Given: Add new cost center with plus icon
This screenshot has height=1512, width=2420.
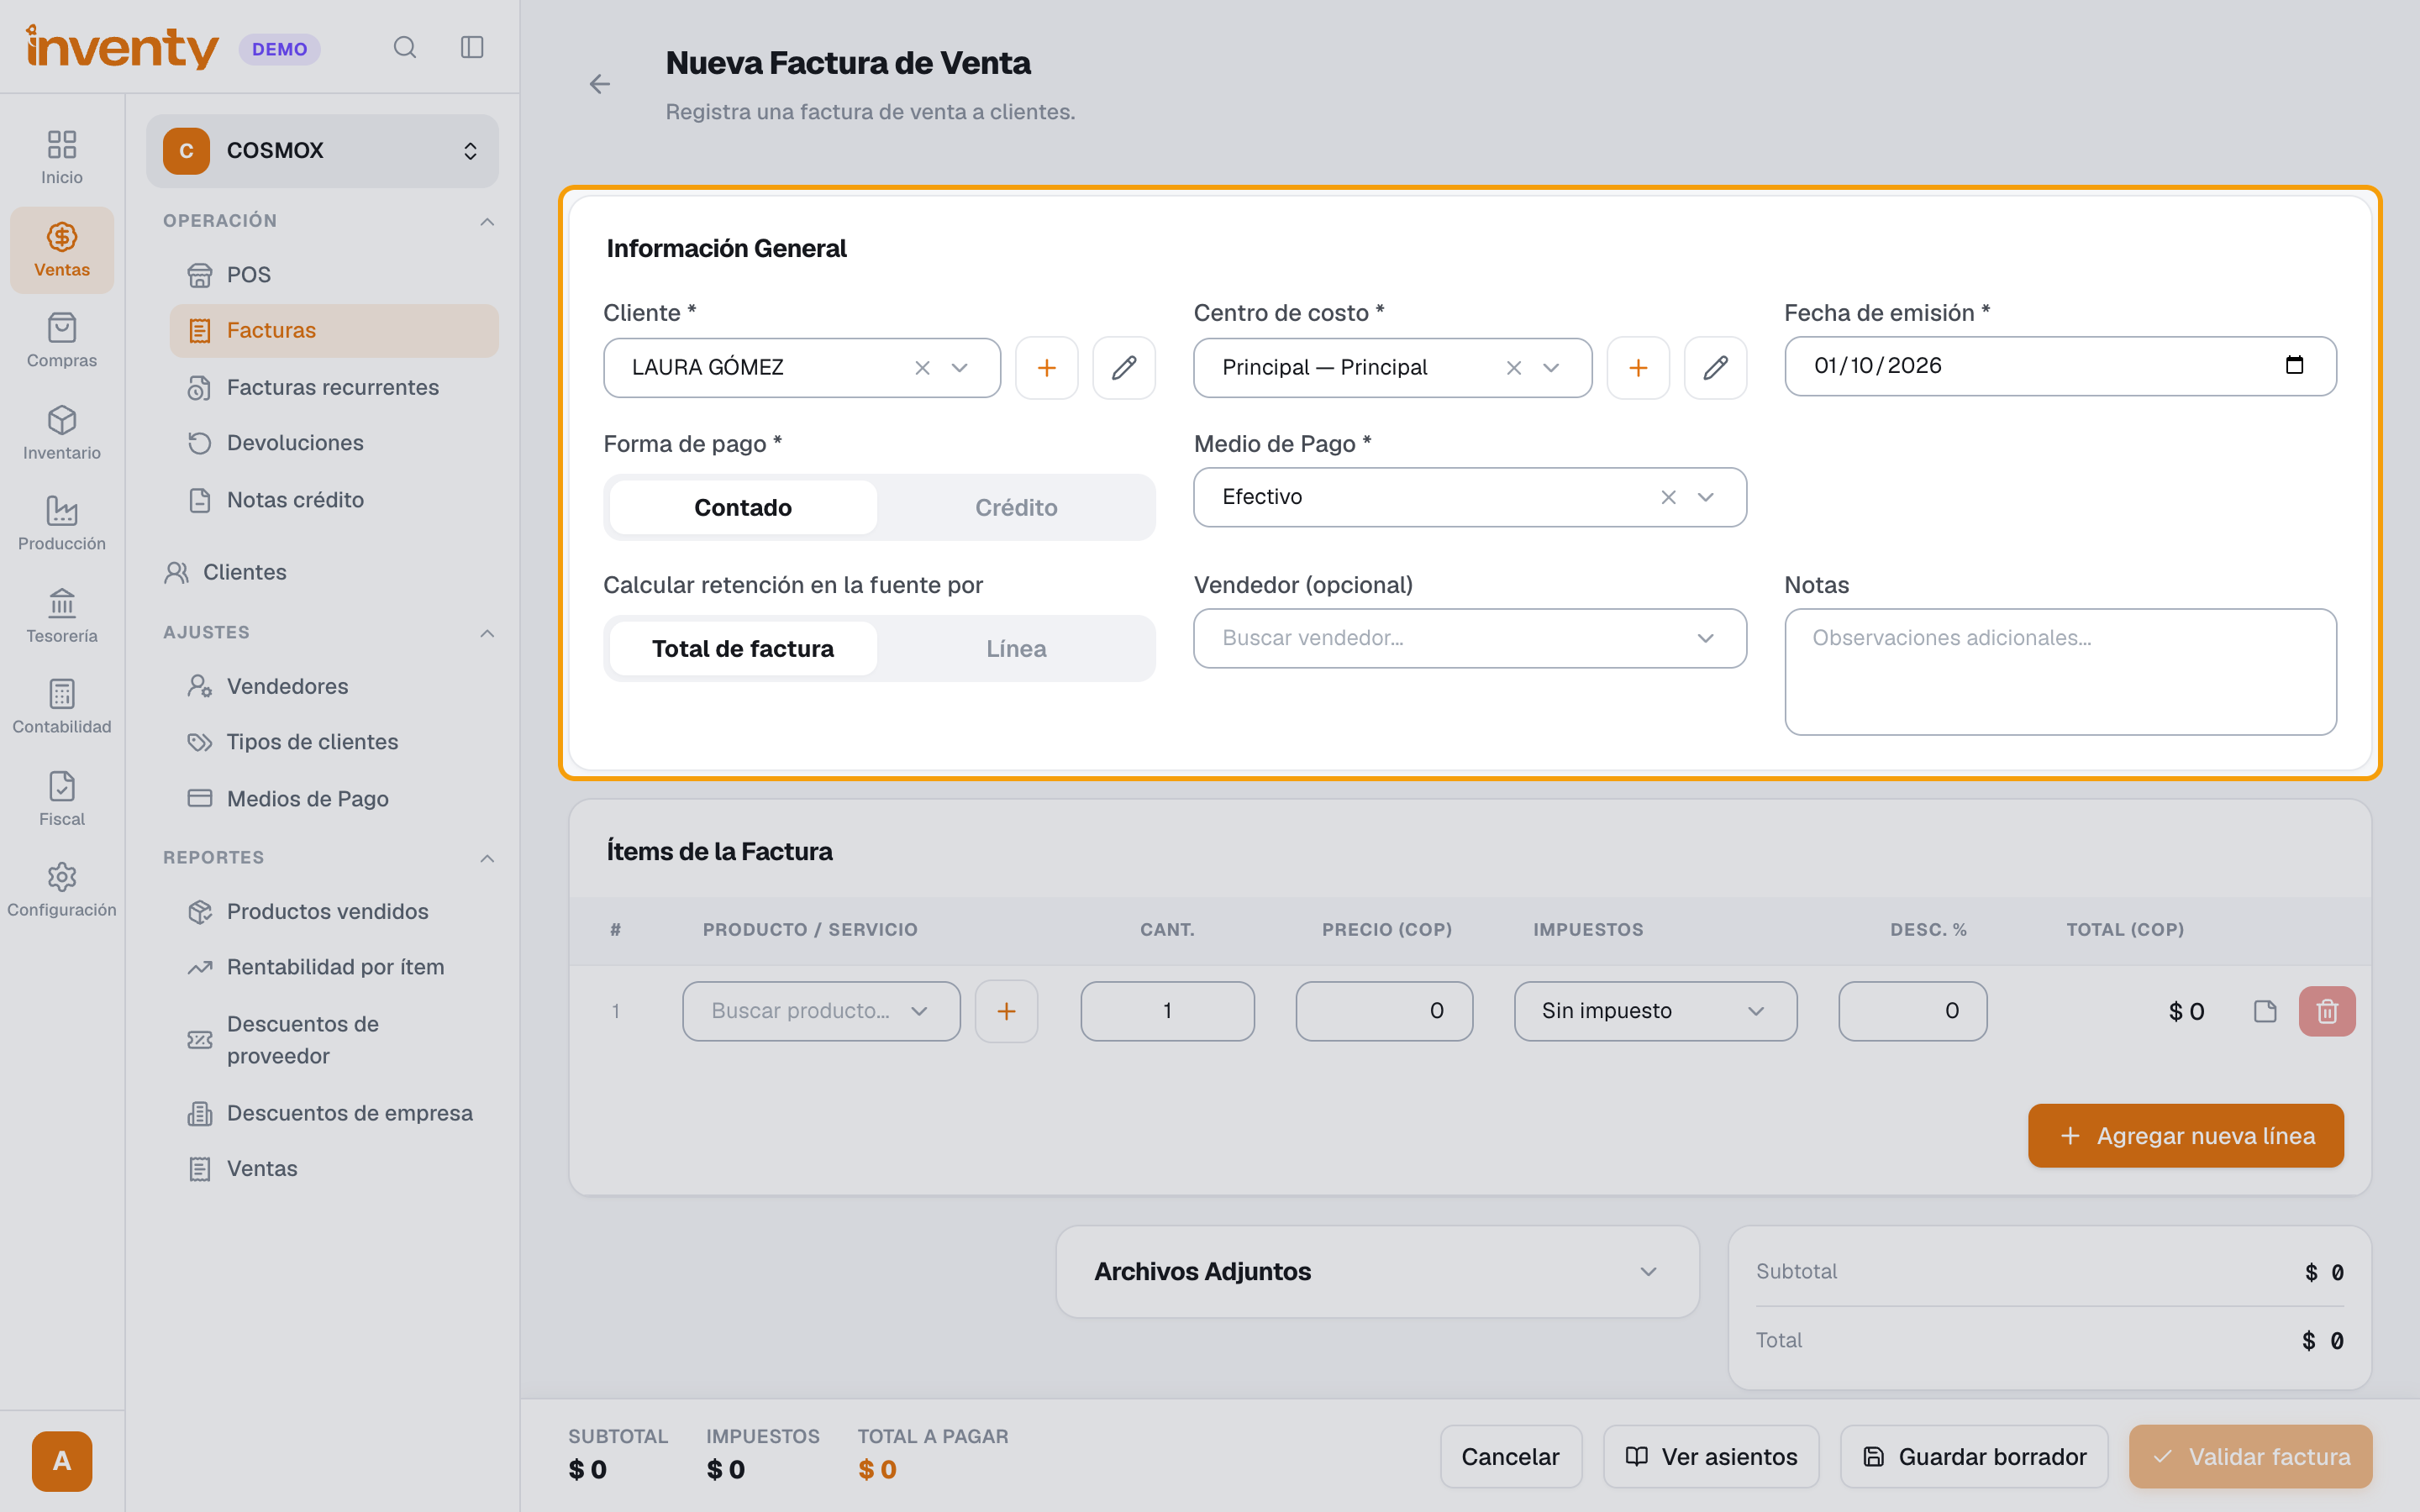Looking at the screenshot, I should point(1638,368).
